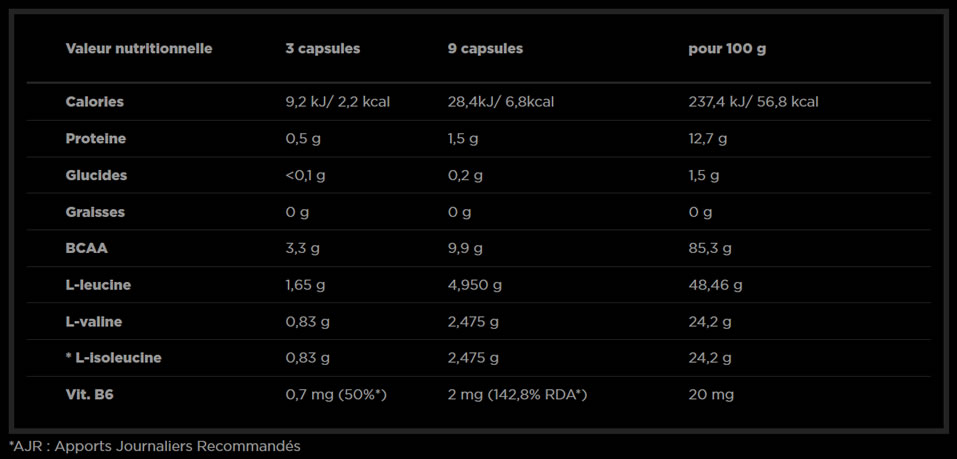The width and height of the screenshot is (957, 459).
Task: Select the '2 mg (142,8% RDA*)' value
Action: click(517, 395)
